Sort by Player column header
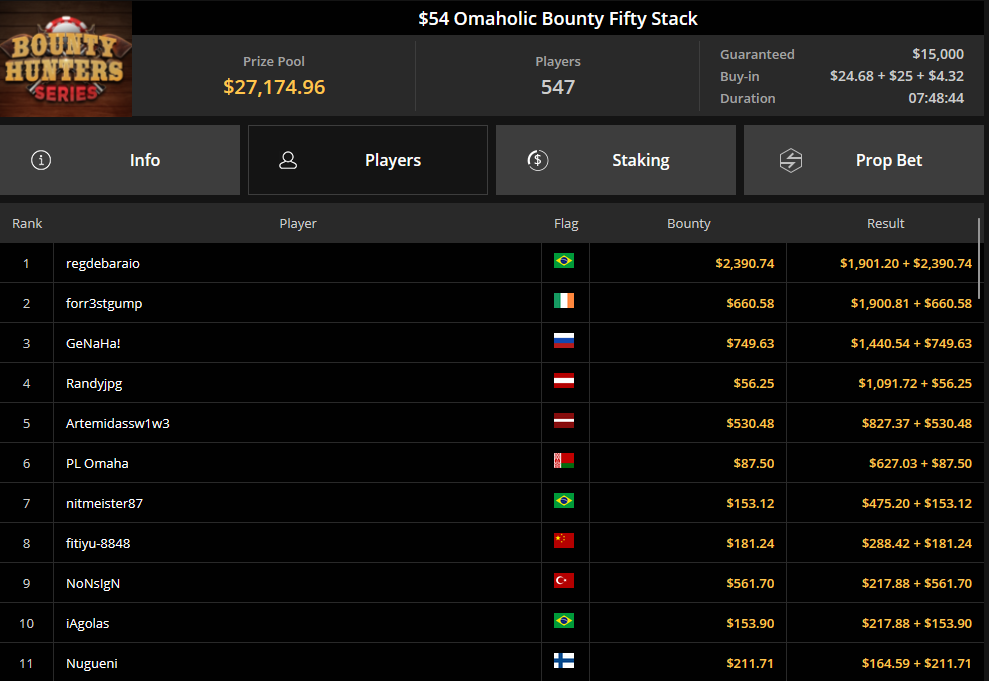The width and height of the screenshot is (989, 681). point(298,223)
